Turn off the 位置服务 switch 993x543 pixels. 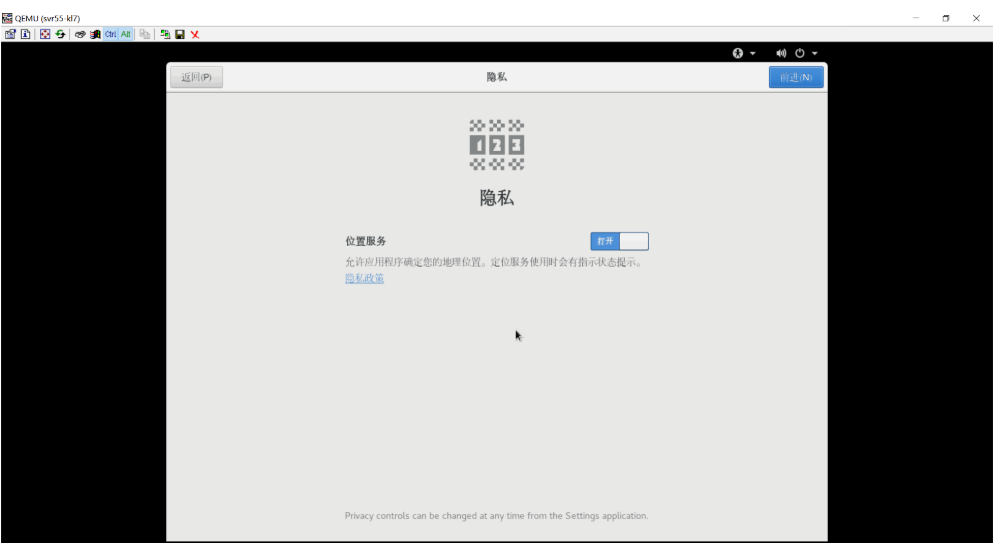coord(619,241)
